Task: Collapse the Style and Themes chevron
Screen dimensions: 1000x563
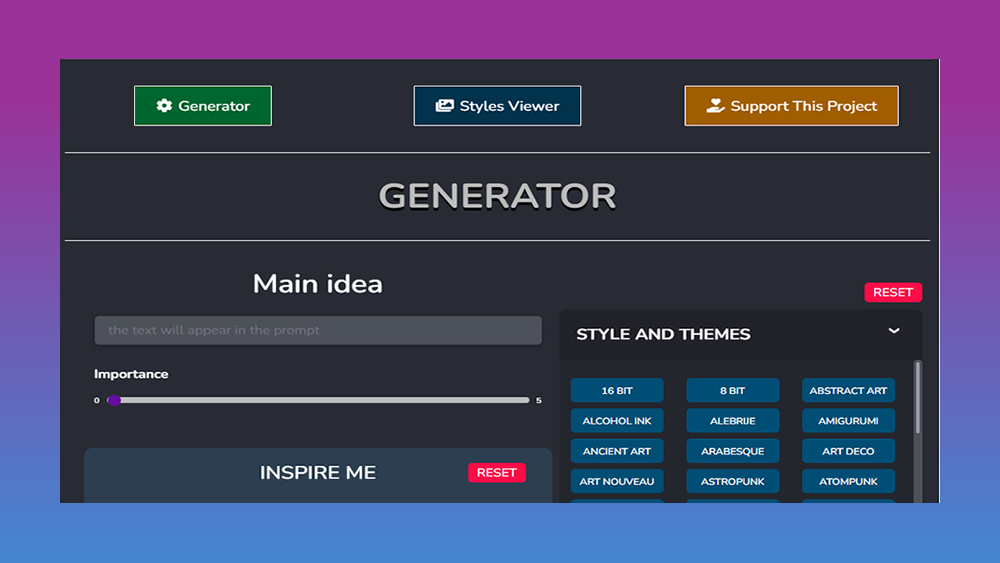Action: [894, 331]
